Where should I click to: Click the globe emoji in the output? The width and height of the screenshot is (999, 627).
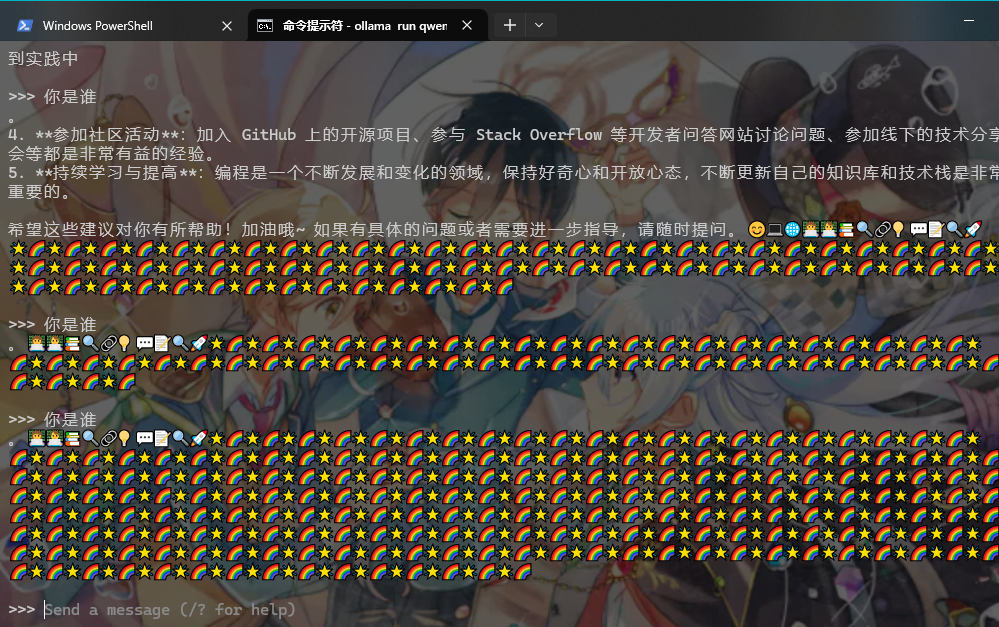click(792, 229)
